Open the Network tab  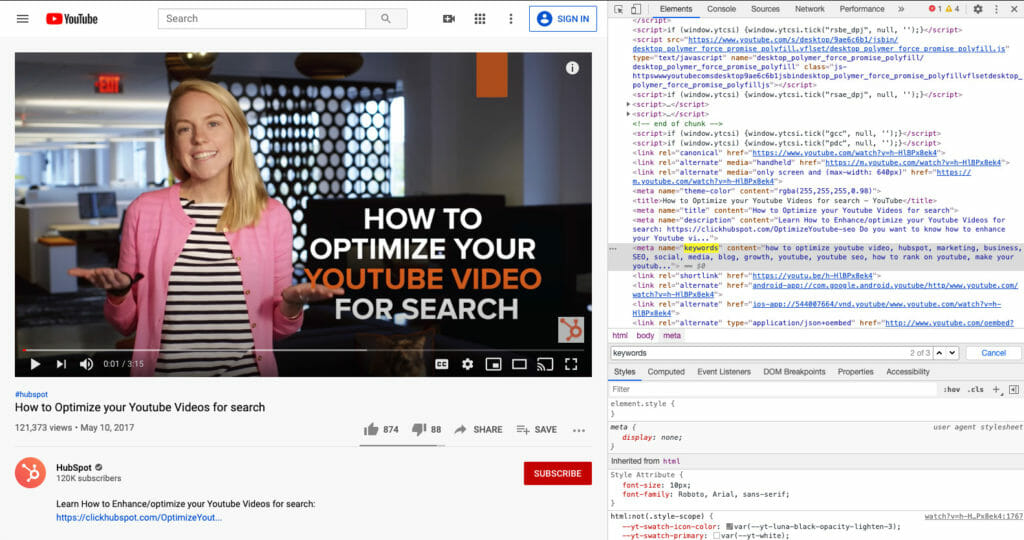pyautogui.click(x=809, y=9)
